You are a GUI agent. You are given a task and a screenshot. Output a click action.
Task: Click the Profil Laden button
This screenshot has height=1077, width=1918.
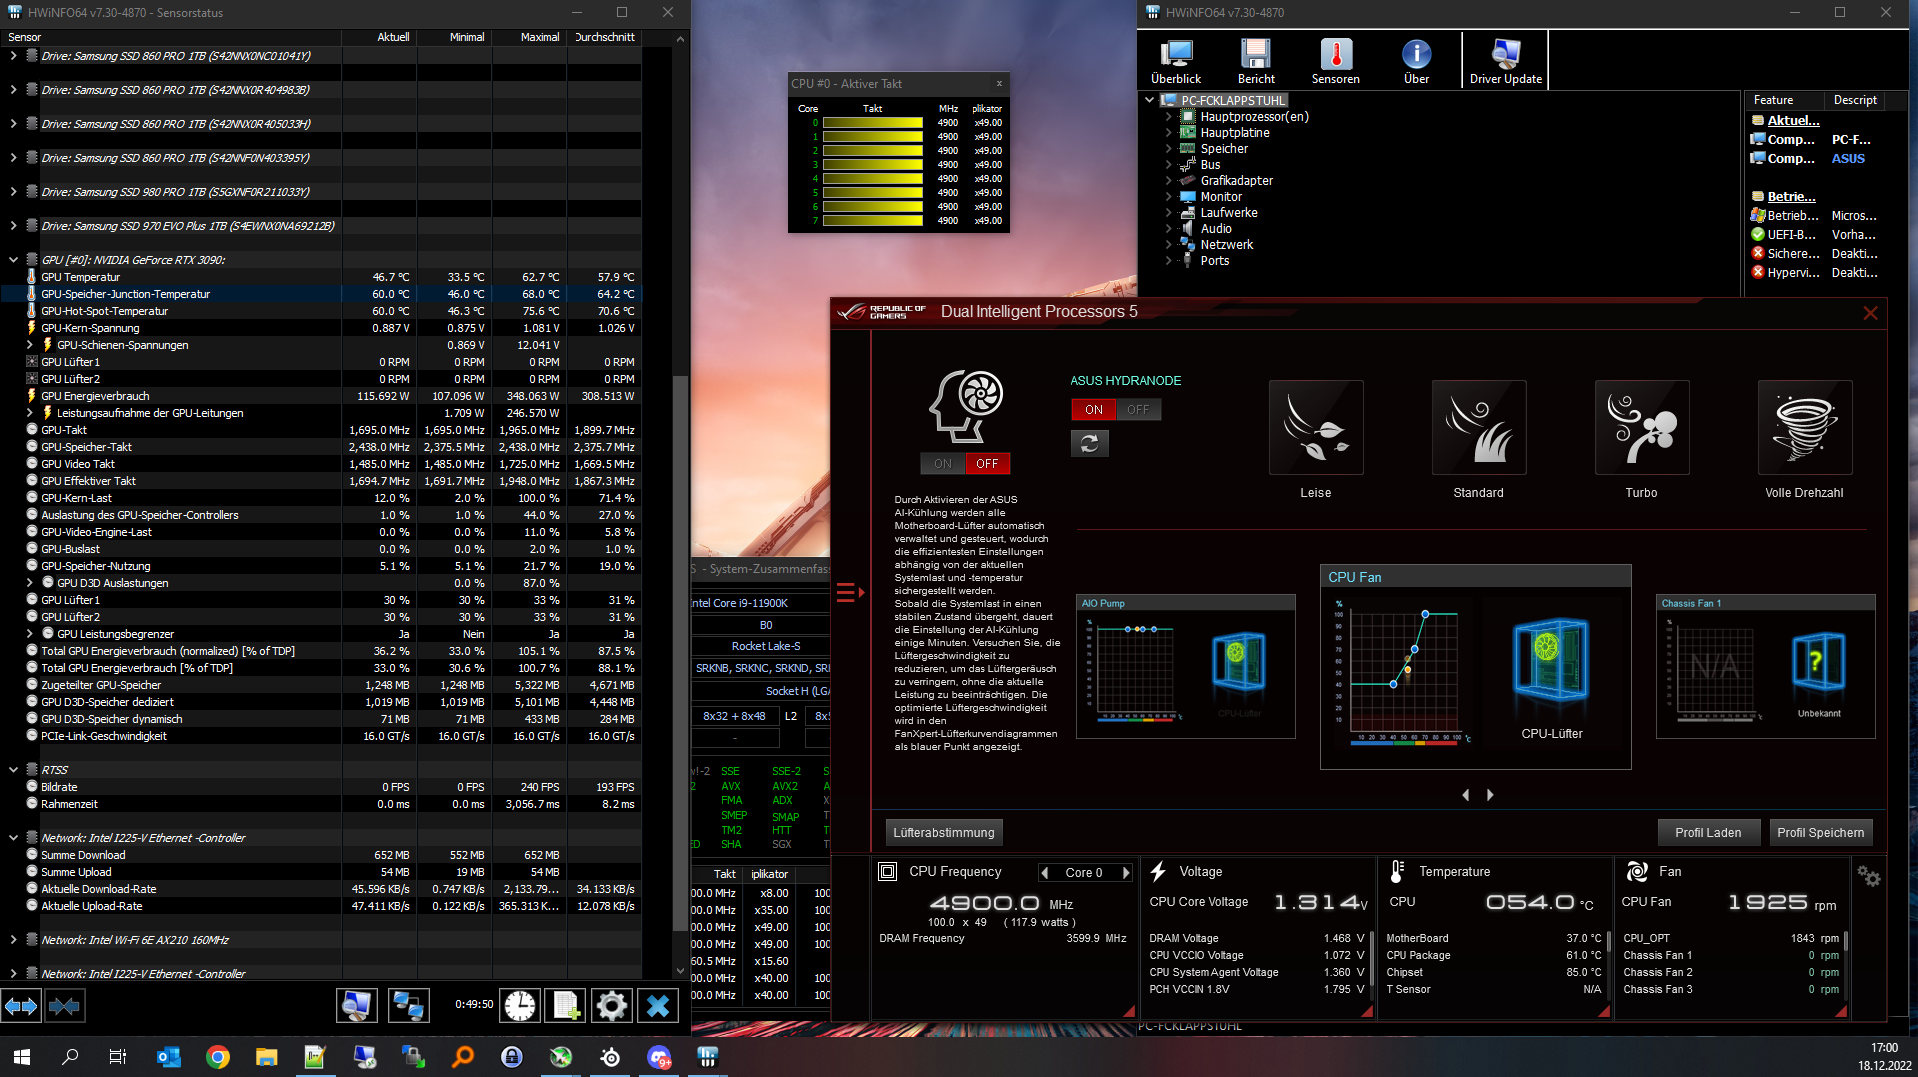tap(1708, 833)
